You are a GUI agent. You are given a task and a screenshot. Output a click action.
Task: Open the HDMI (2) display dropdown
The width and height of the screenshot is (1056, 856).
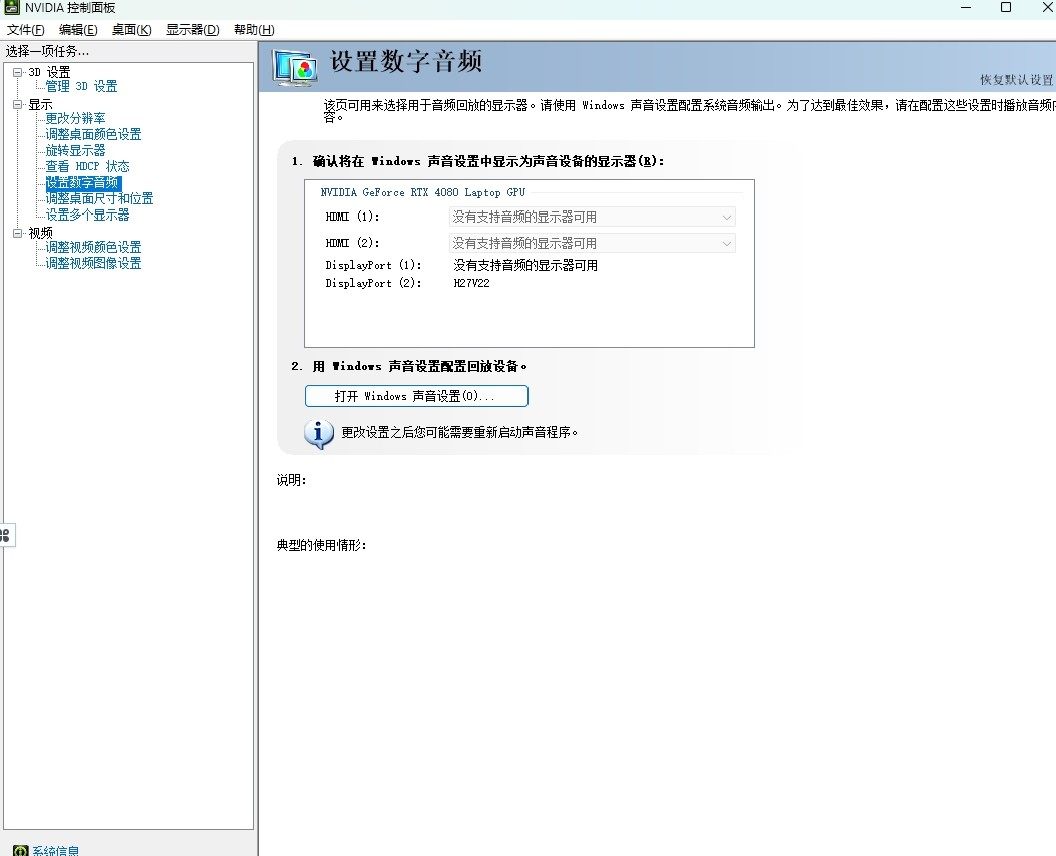(x=592, y=243)
